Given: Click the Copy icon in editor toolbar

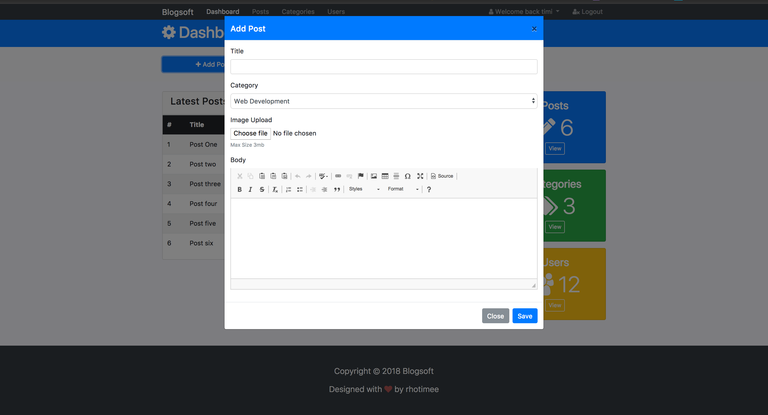Looking at the screenshot, I should pos(250,176).
